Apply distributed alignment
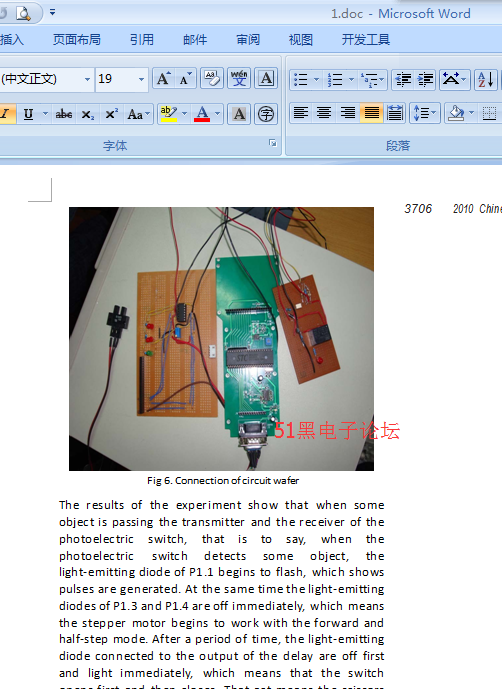The height and width of the screenshot is (689, 502). click(395, 114)
